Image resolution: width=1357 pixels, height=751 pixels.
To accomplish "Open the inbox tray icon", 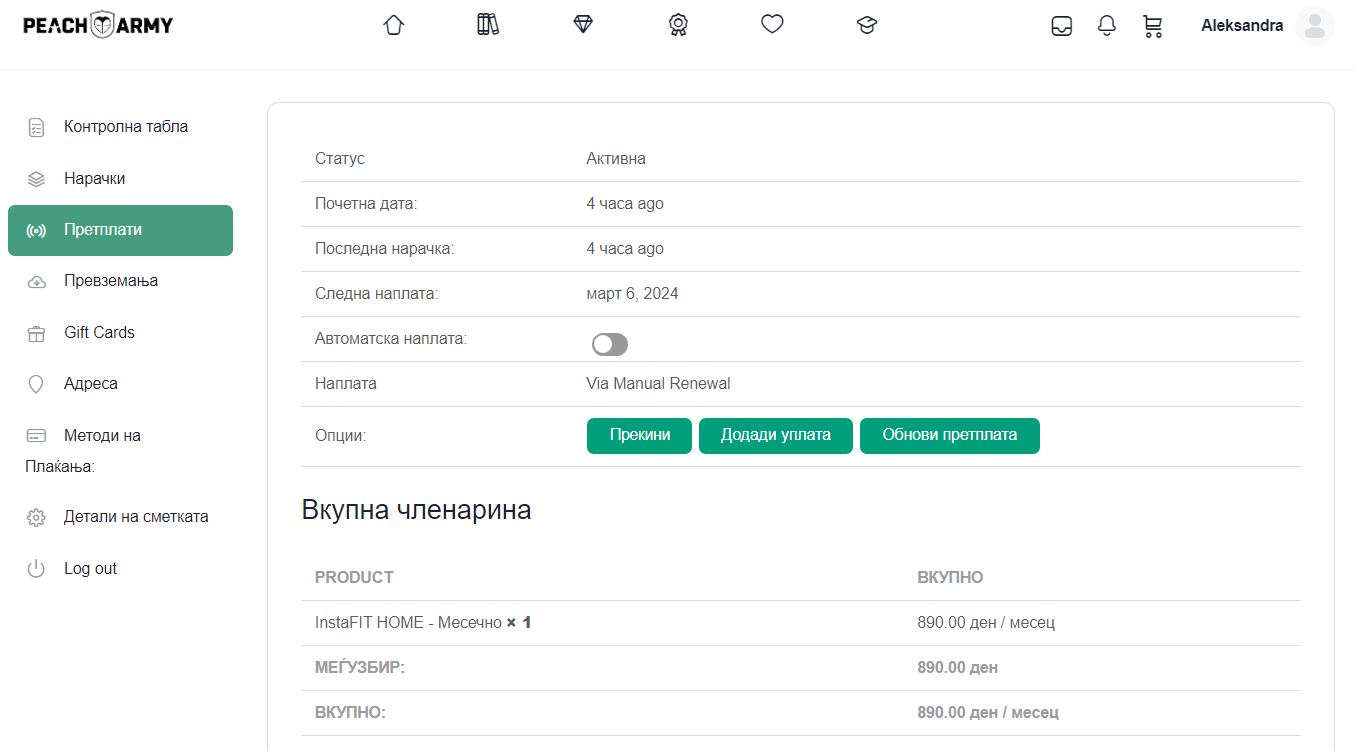I will [1062, 26].
